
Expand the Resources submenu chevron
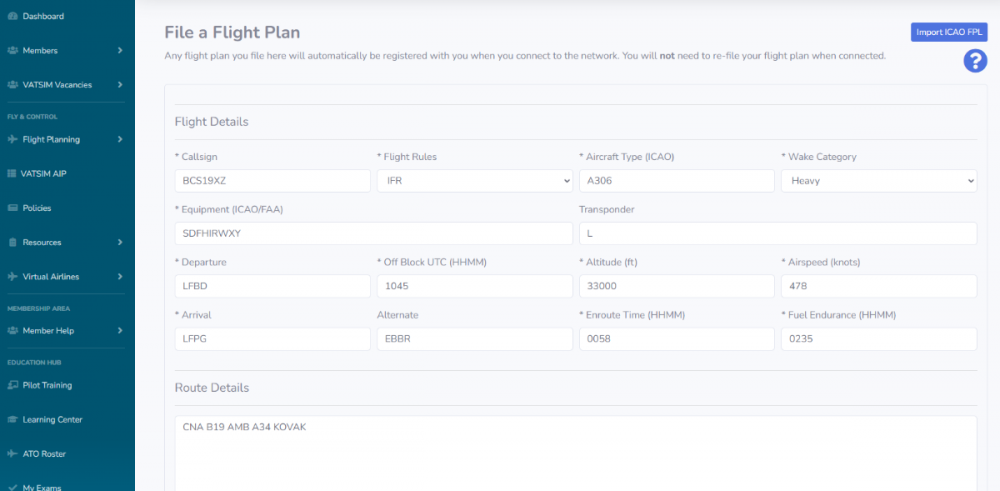(x=120, y=243)
